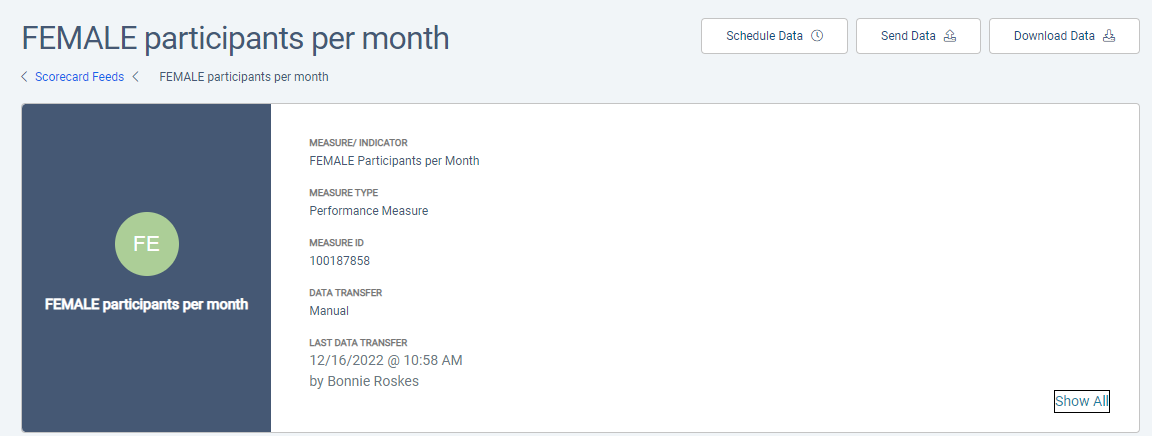The width and height of the screenshot is (1152, 436).
Task: Click the upload icon in Send Data
Action: point(950,36)
